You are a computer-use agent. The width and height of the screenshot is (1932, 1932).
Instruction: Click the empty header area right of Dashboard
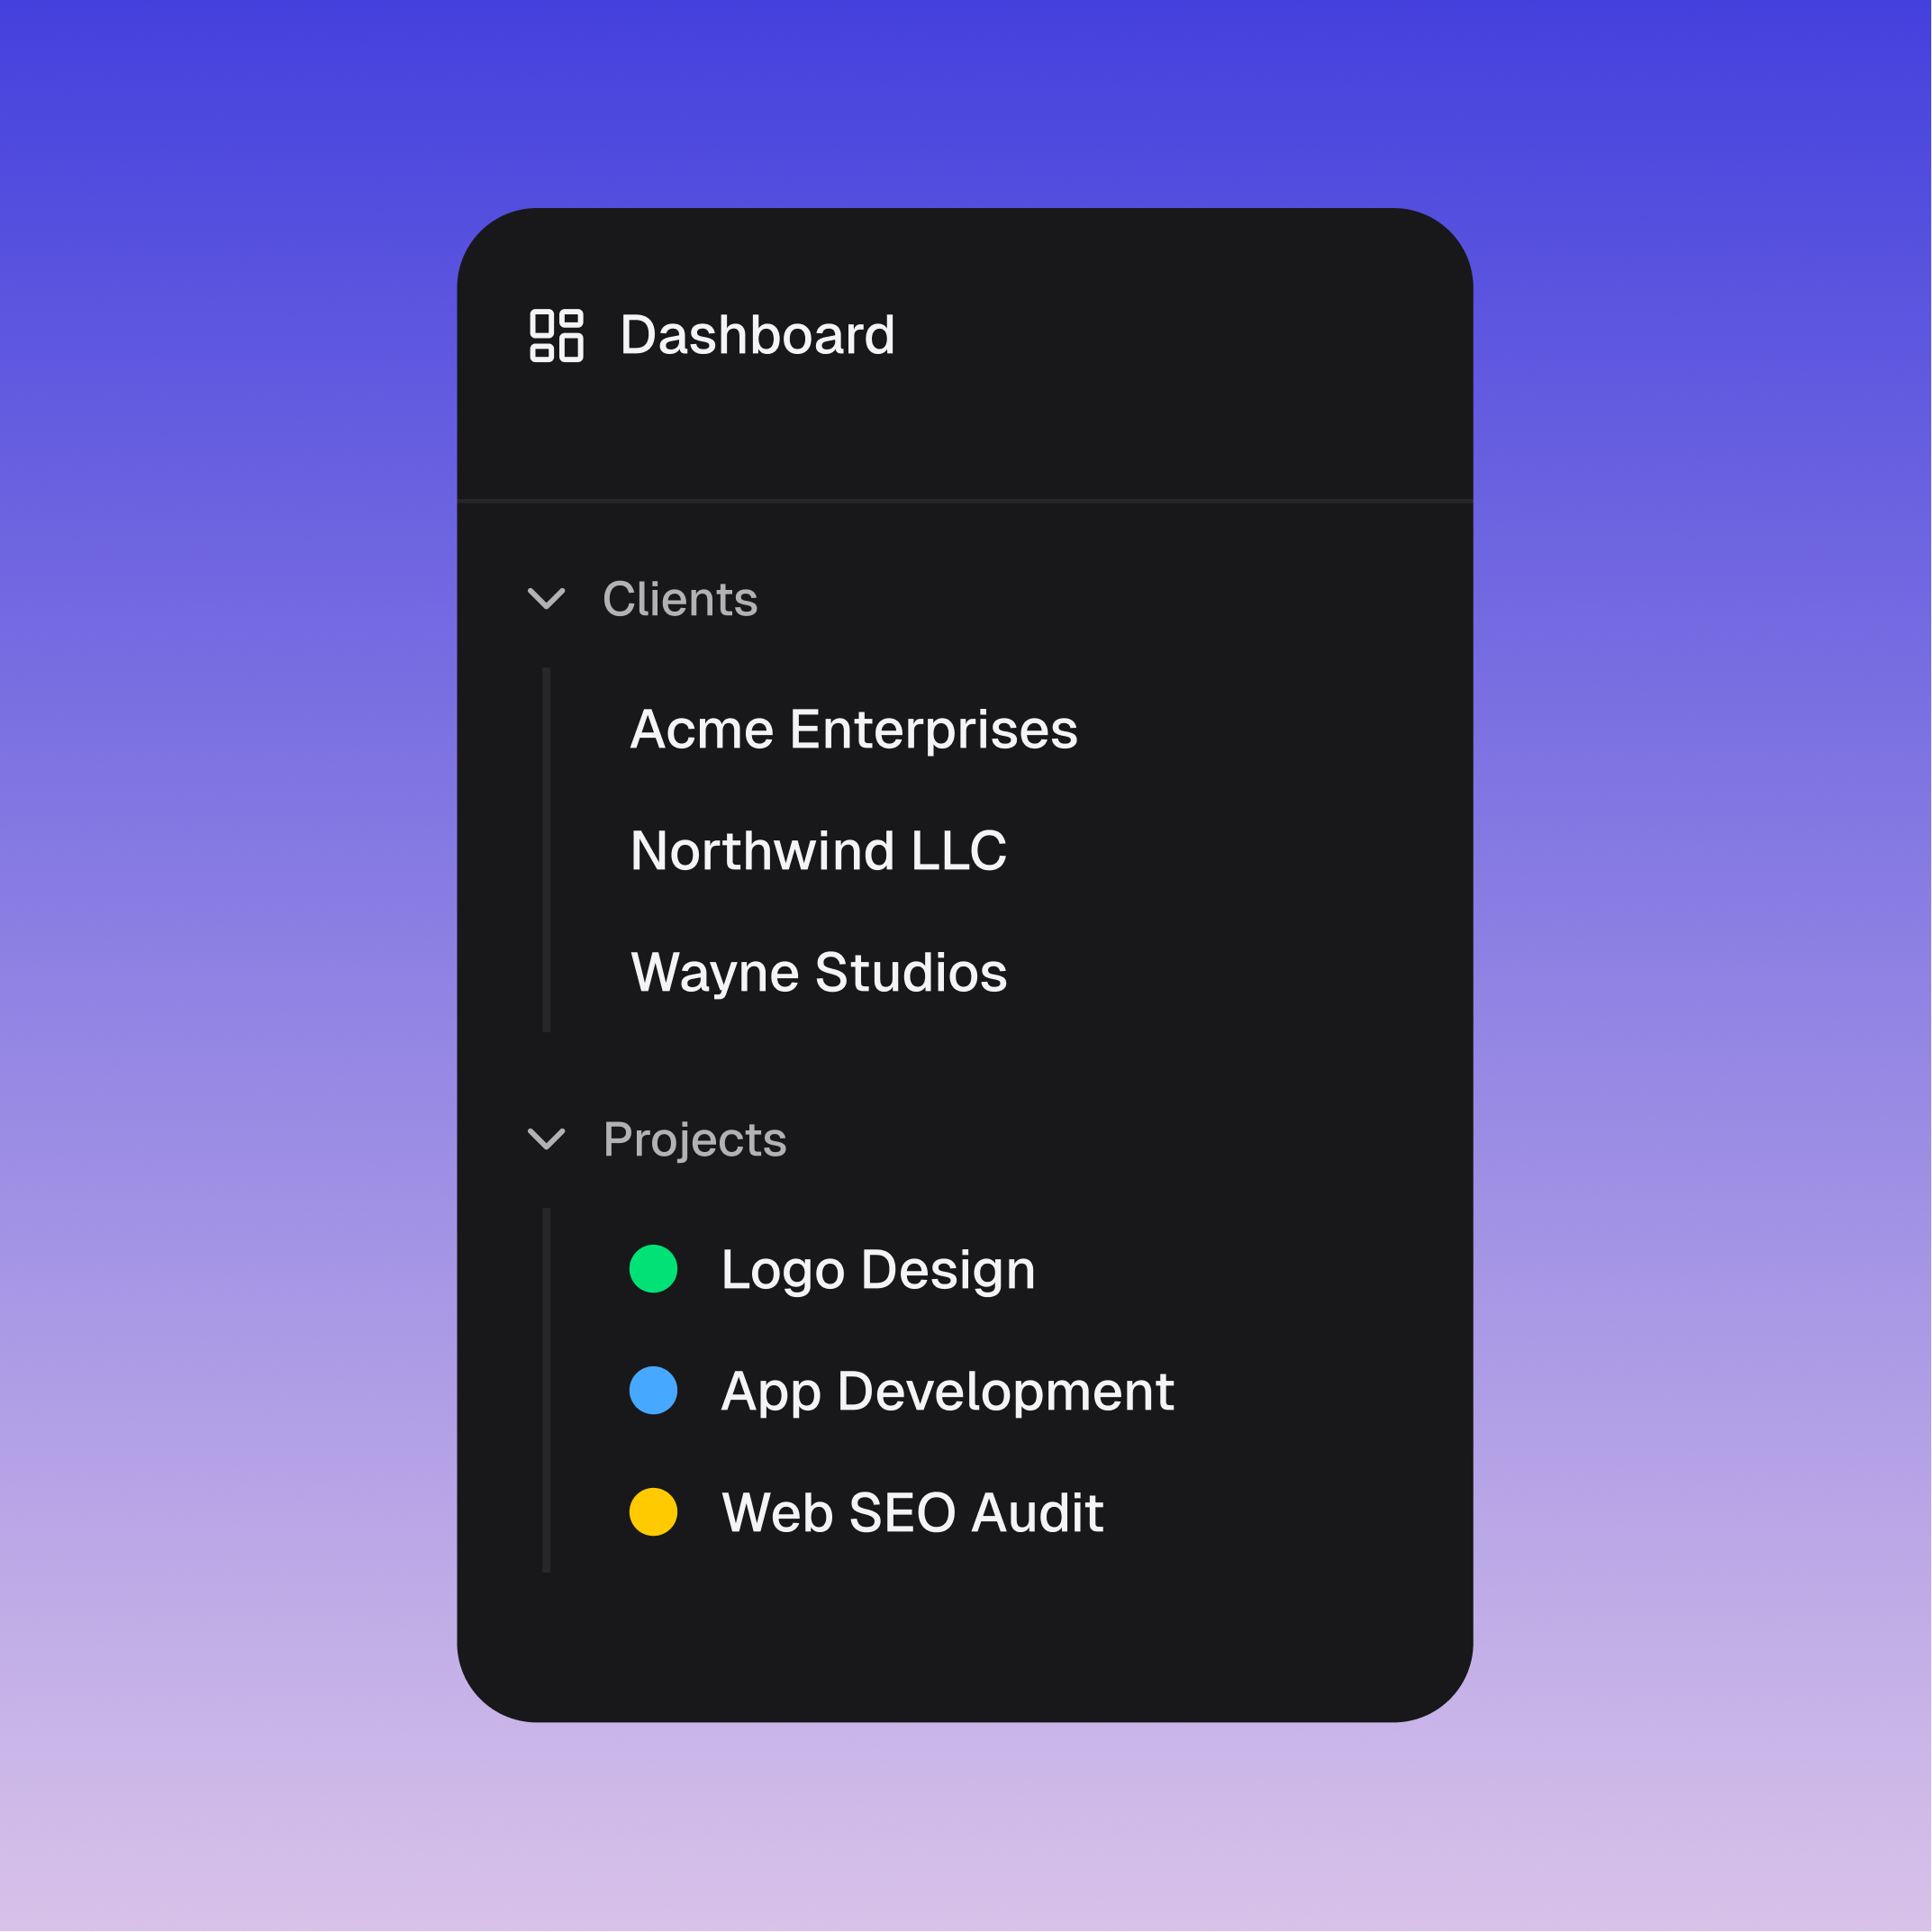pyautogui.click(x=1200, y=335)
